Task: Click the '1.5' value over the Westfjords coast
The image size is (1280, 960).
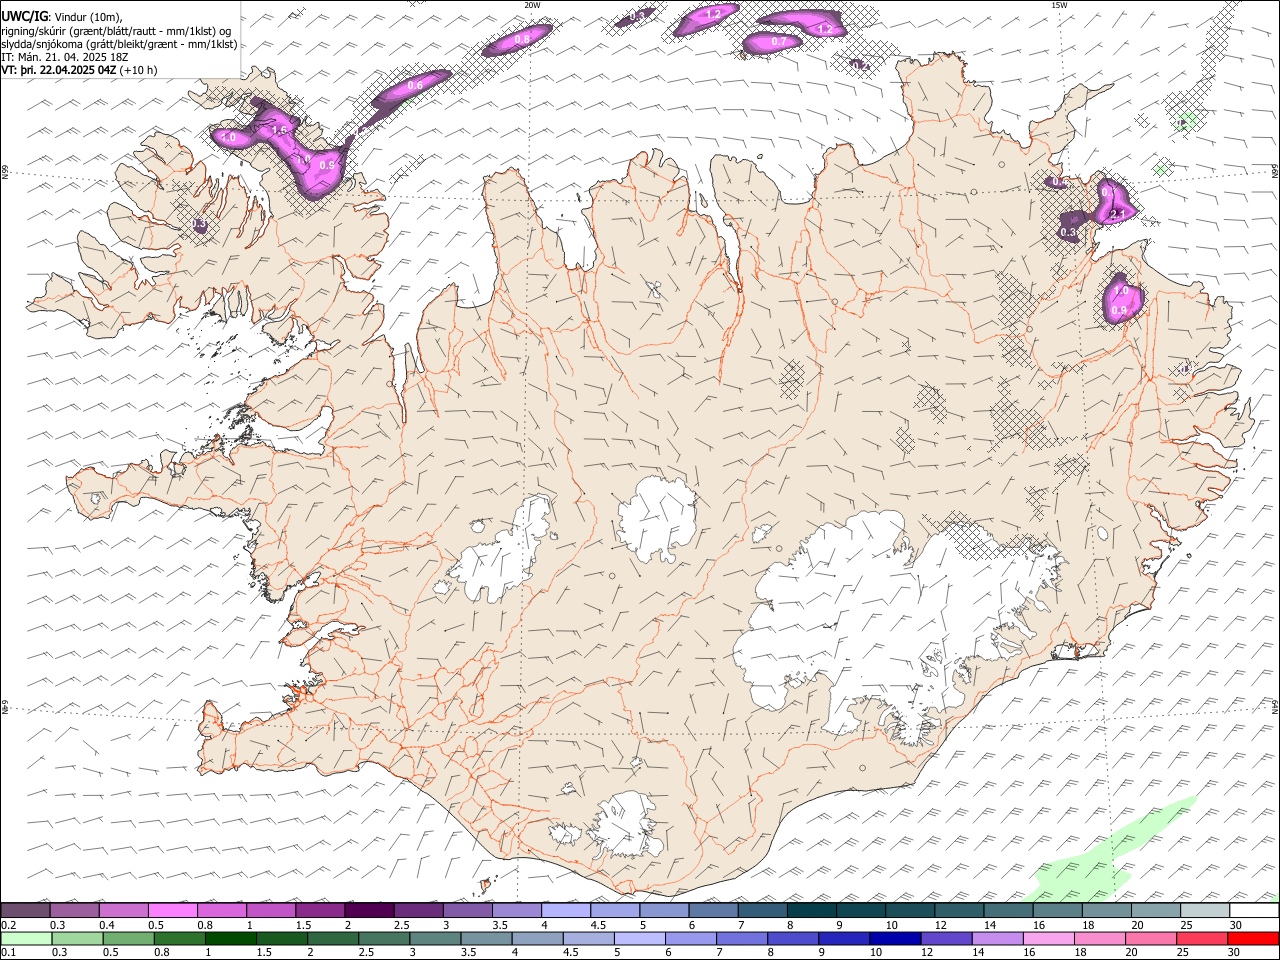Action: [x=279, y=130]
